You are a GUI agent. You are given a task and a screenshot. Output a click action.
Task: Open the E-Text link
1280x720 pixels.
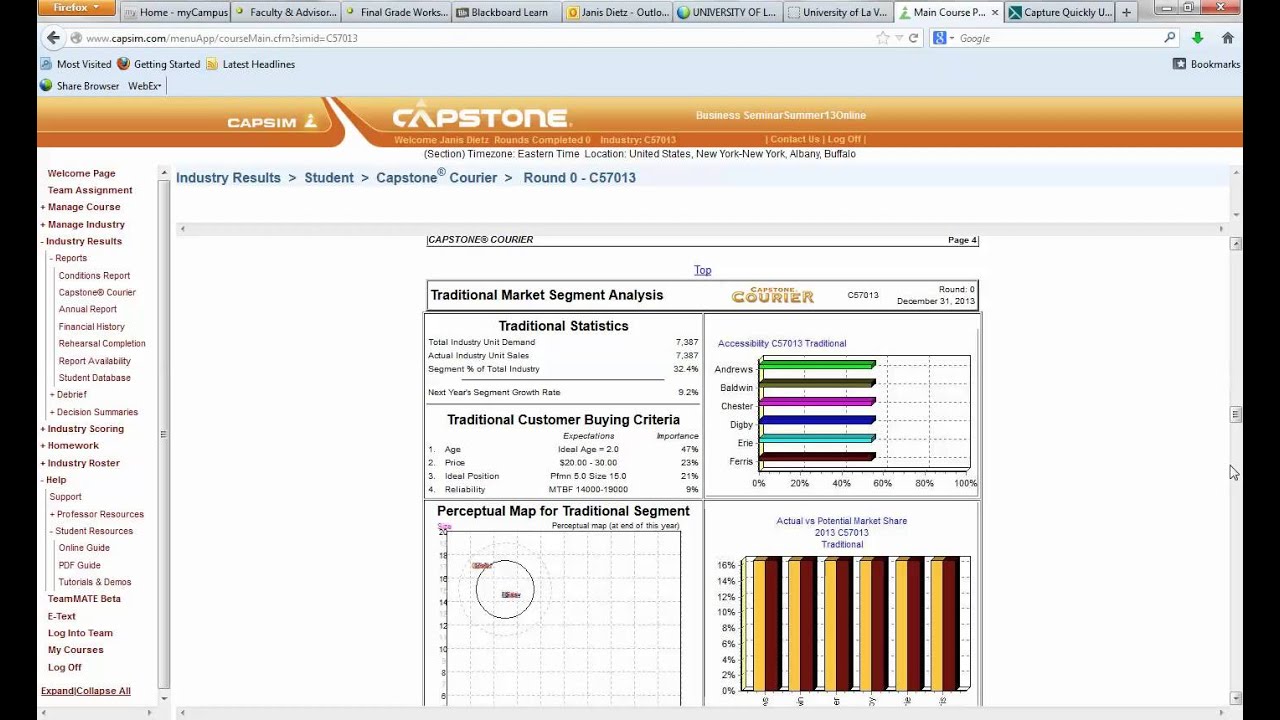tap(61, 616)
